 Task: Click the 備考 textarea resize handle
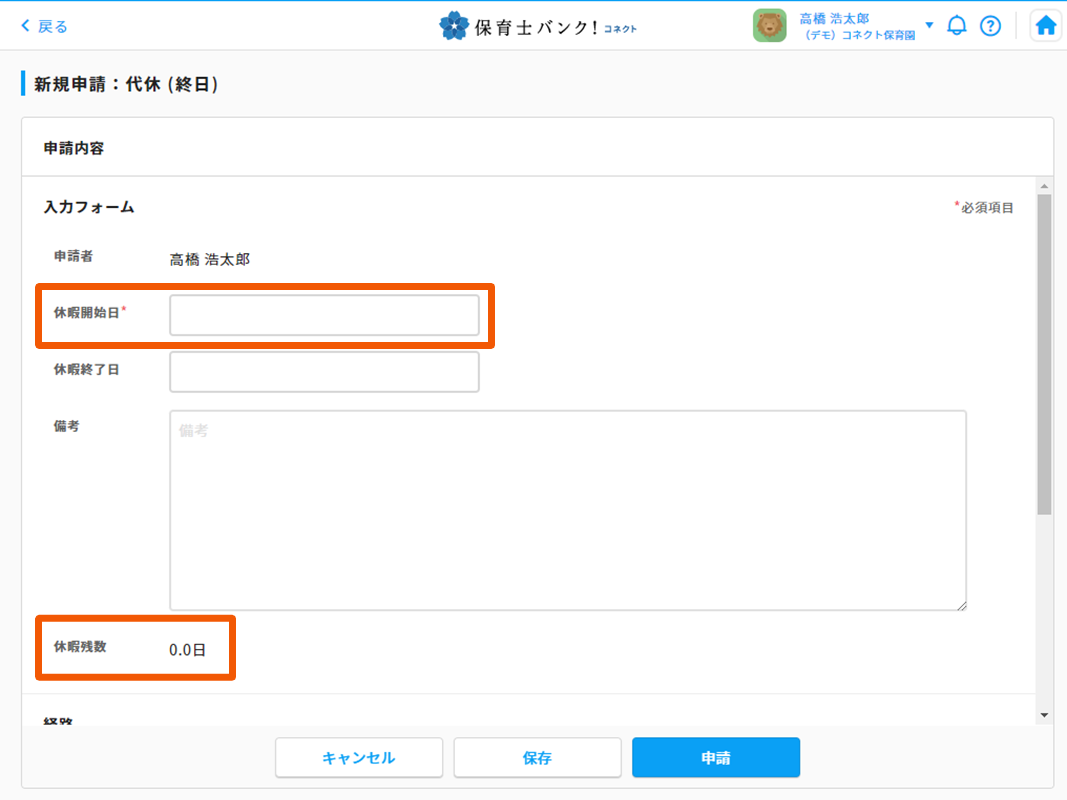pos(961,605)
